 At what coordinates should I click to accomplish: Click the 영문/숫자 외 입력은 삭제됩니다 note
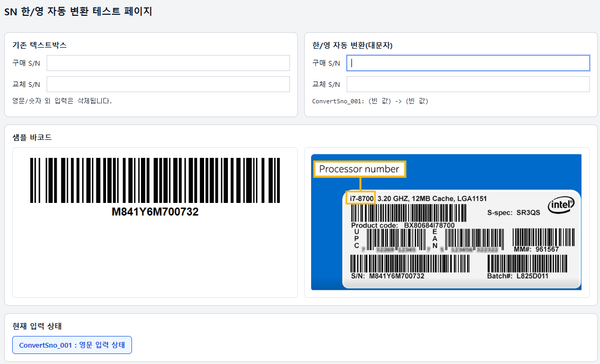[x=62, y=101]
